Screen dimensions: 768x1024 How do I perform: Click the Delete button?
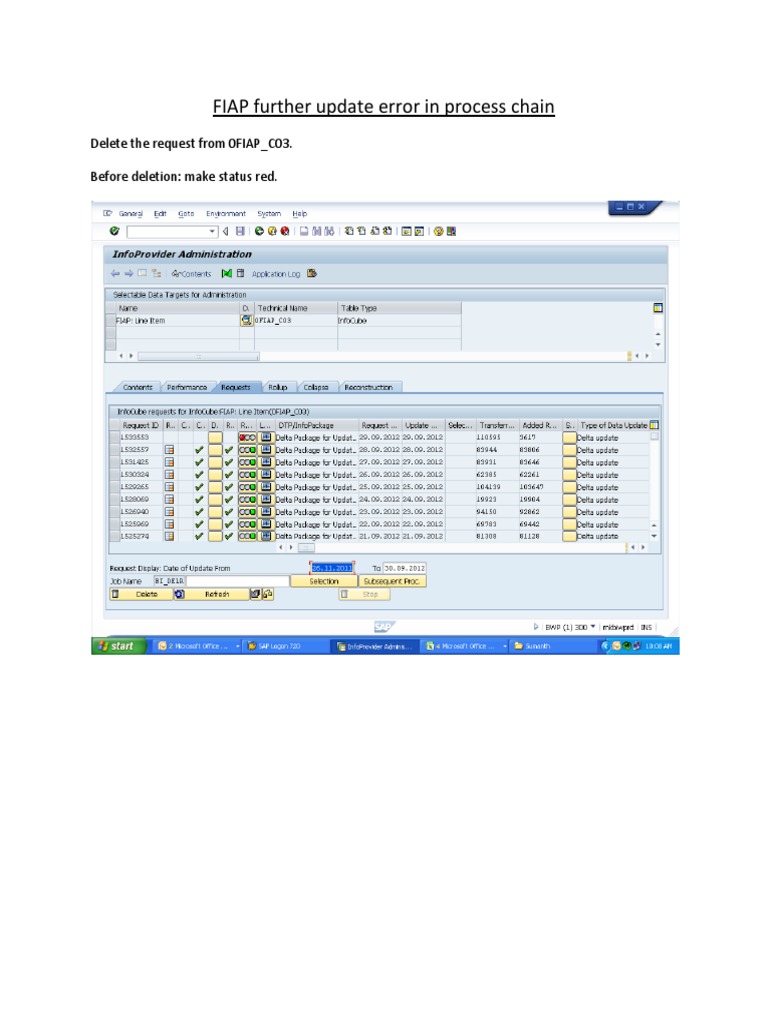pyautogui.click(x=141, y=594)
